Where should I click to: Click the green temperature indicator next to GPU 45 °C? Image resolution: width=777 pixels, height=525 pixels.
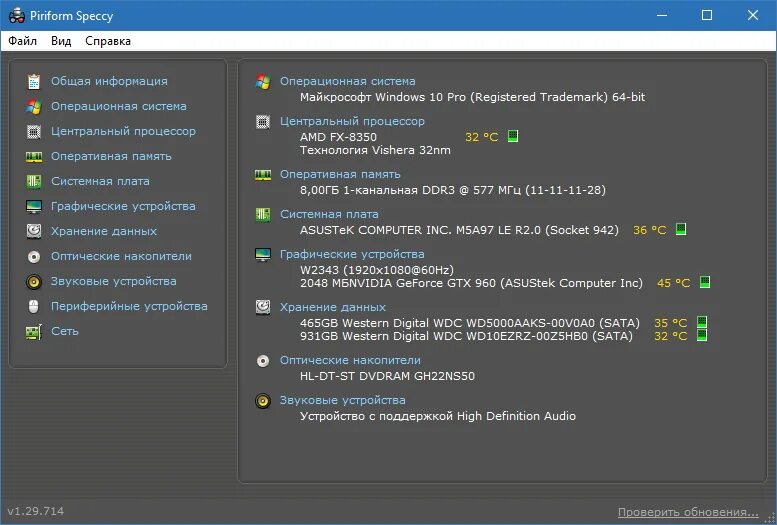[705, 282]
